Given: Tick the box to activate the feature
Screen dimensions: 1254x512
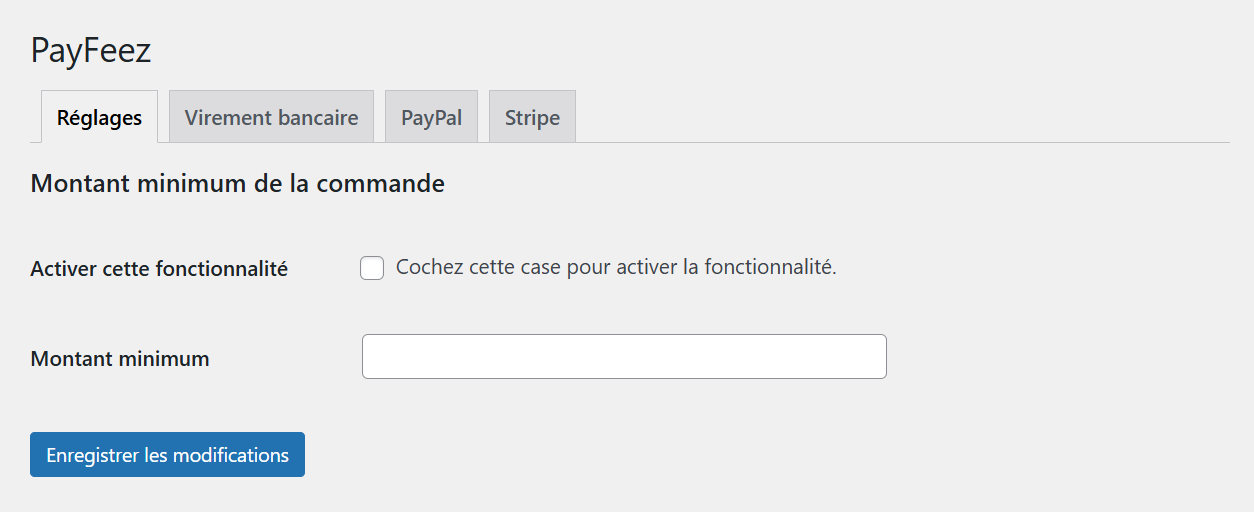Looking at the screenshot, I should click(372, 268).
